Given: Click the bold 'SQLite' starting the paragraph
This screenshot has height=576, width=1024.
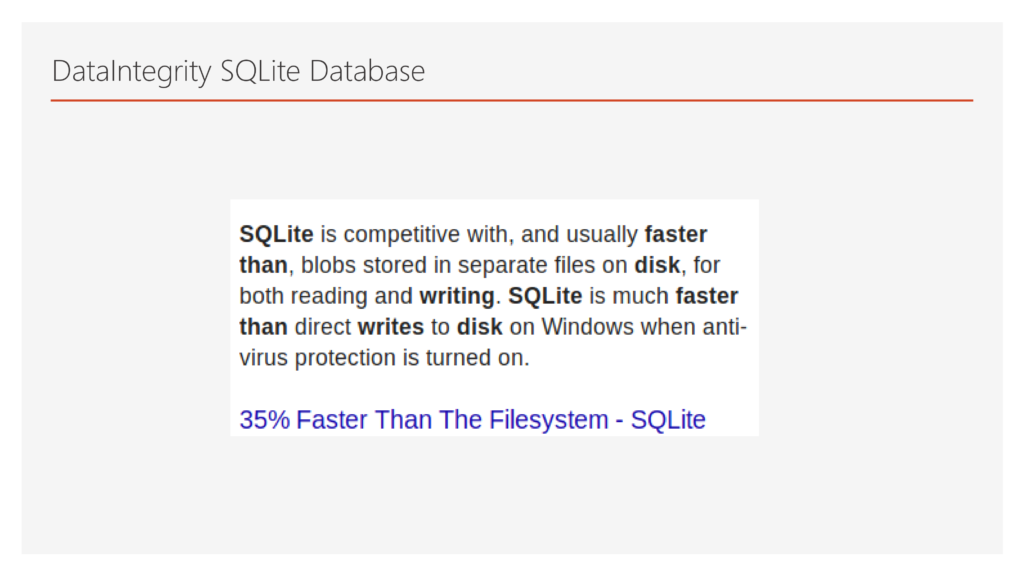Looking at the screenshot, I should (x=276, y=235).
